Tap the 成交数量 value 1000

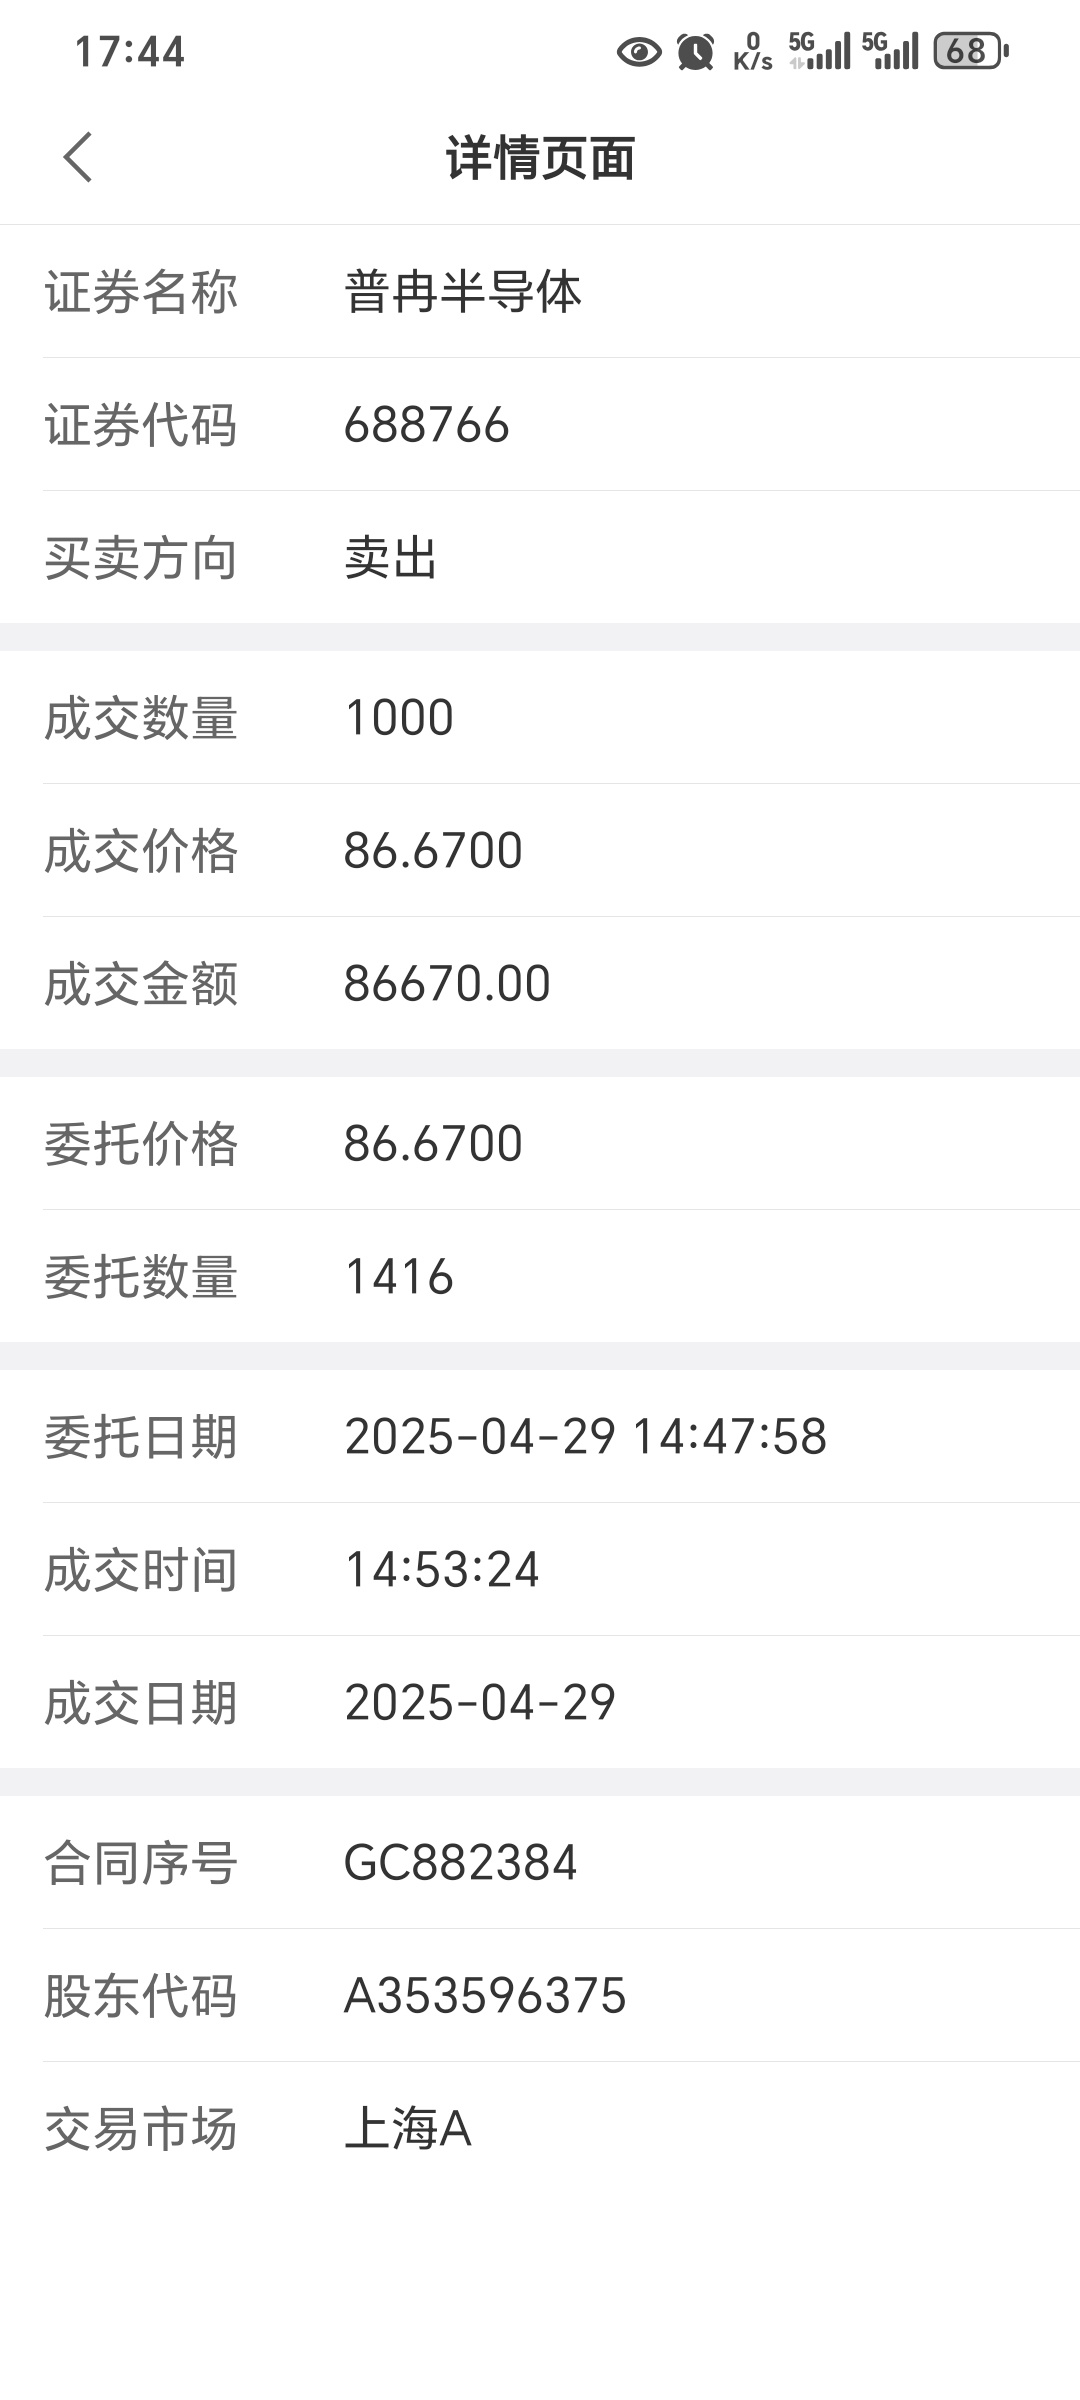tap(399, 718)
